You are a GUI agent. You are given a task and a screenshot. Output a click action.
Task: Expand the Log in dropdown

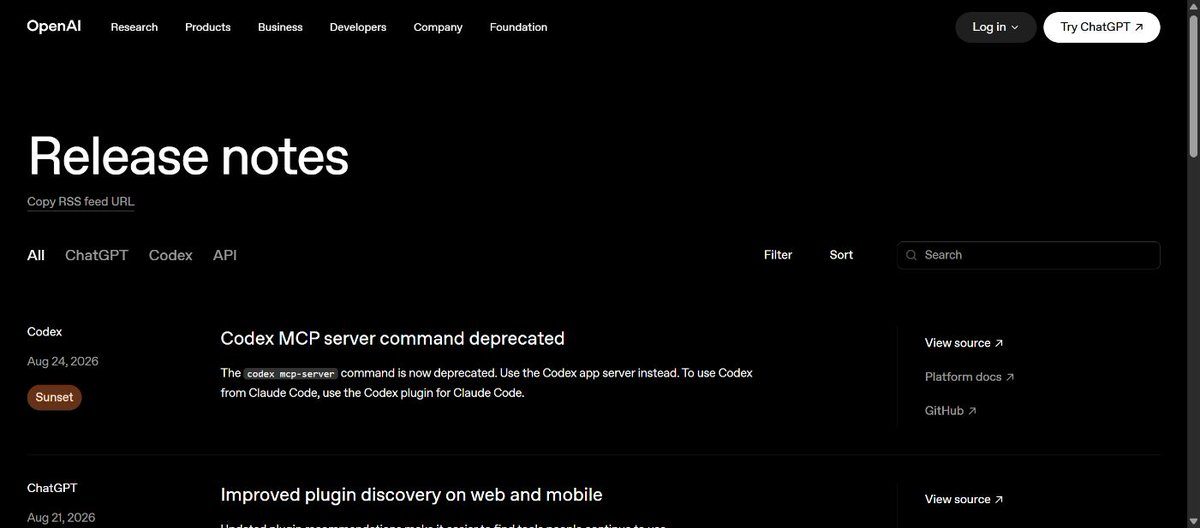coord(996,27)
